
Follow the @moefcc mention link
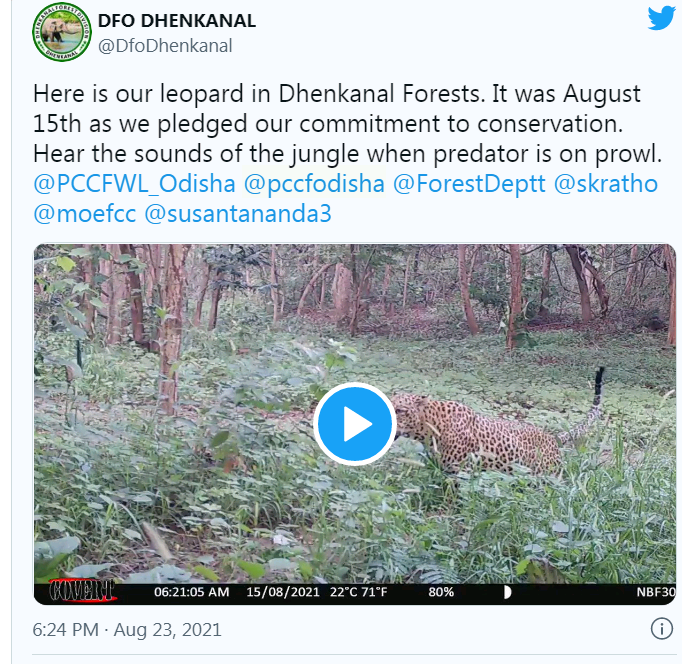point(84,215)
